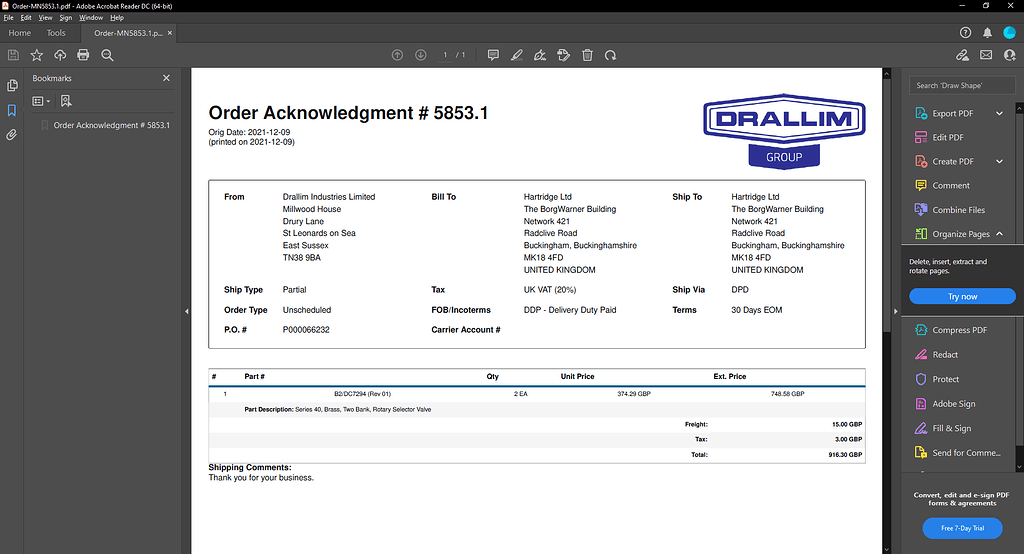
Task: Collapse the right tools pane arrow
Action: 895,312
